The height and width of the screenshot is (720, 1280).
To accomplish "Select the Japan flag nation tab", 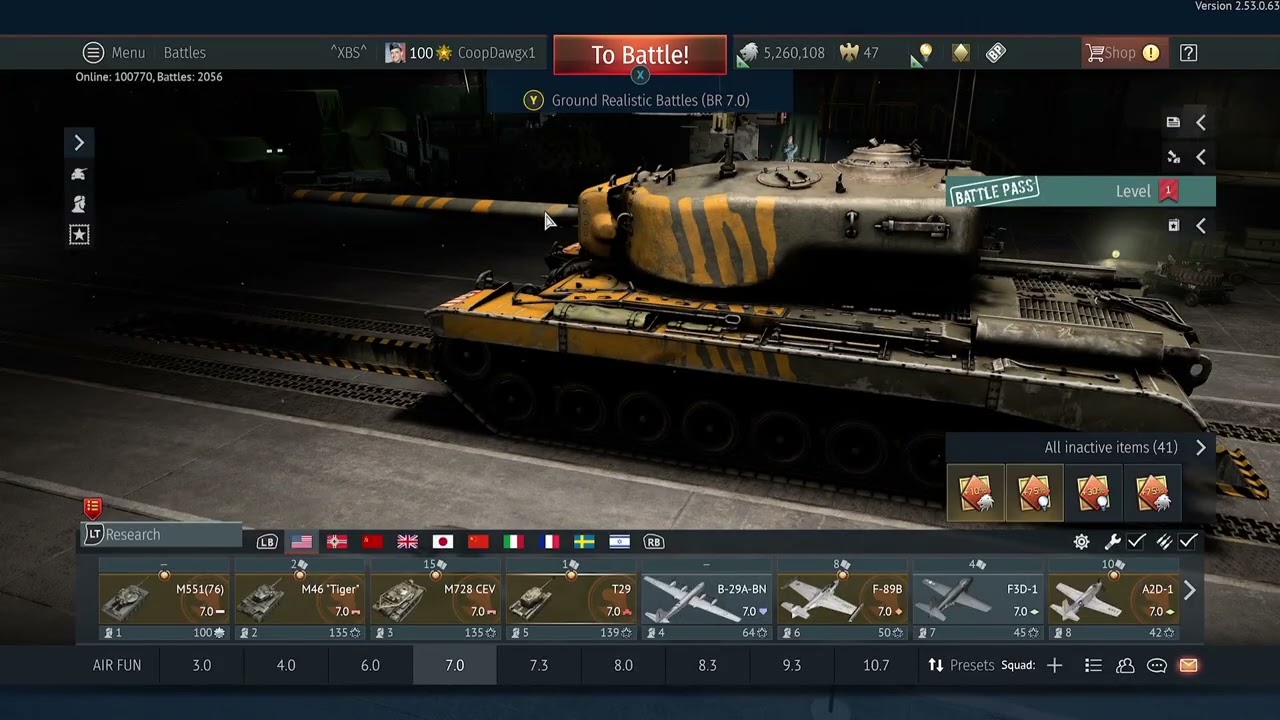I will pyautogui.click(x=443, y=542).
